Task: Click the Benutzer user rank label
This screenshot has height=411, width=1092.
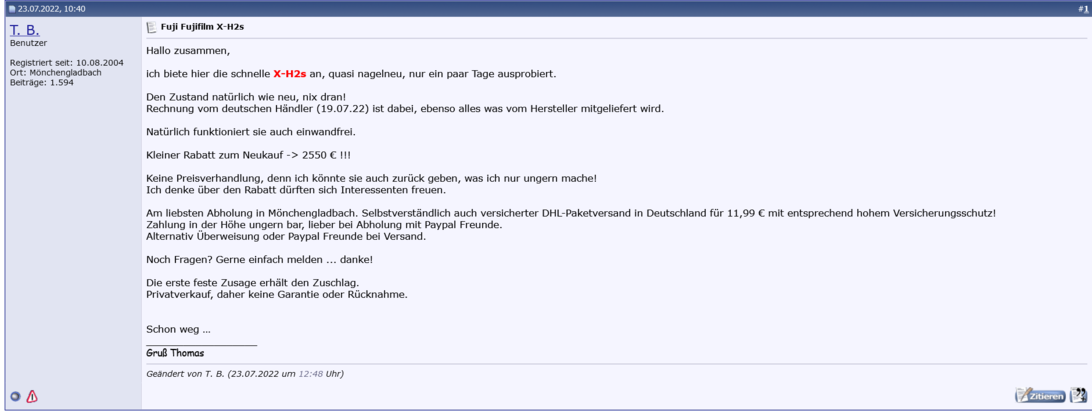Action: coord(27,44)
